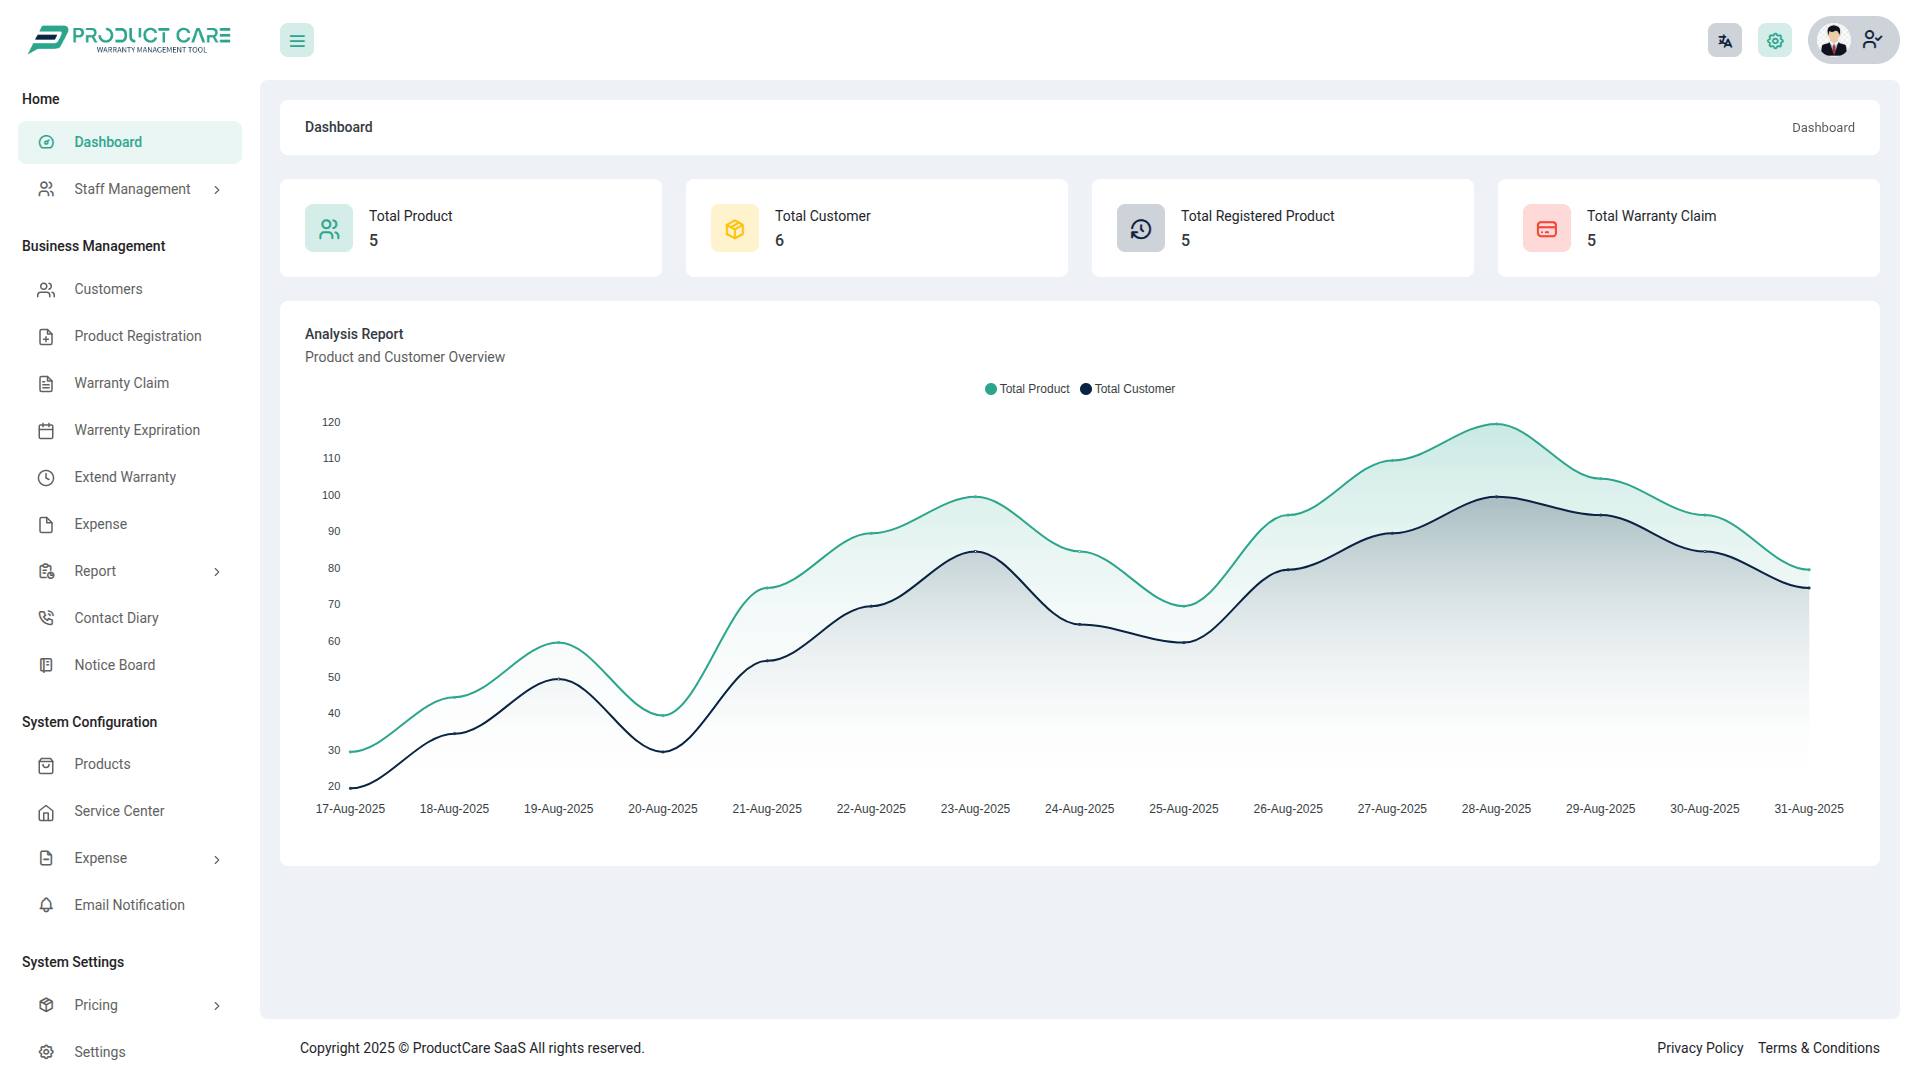Click the hamburger menu sidebar toggle

297,41
